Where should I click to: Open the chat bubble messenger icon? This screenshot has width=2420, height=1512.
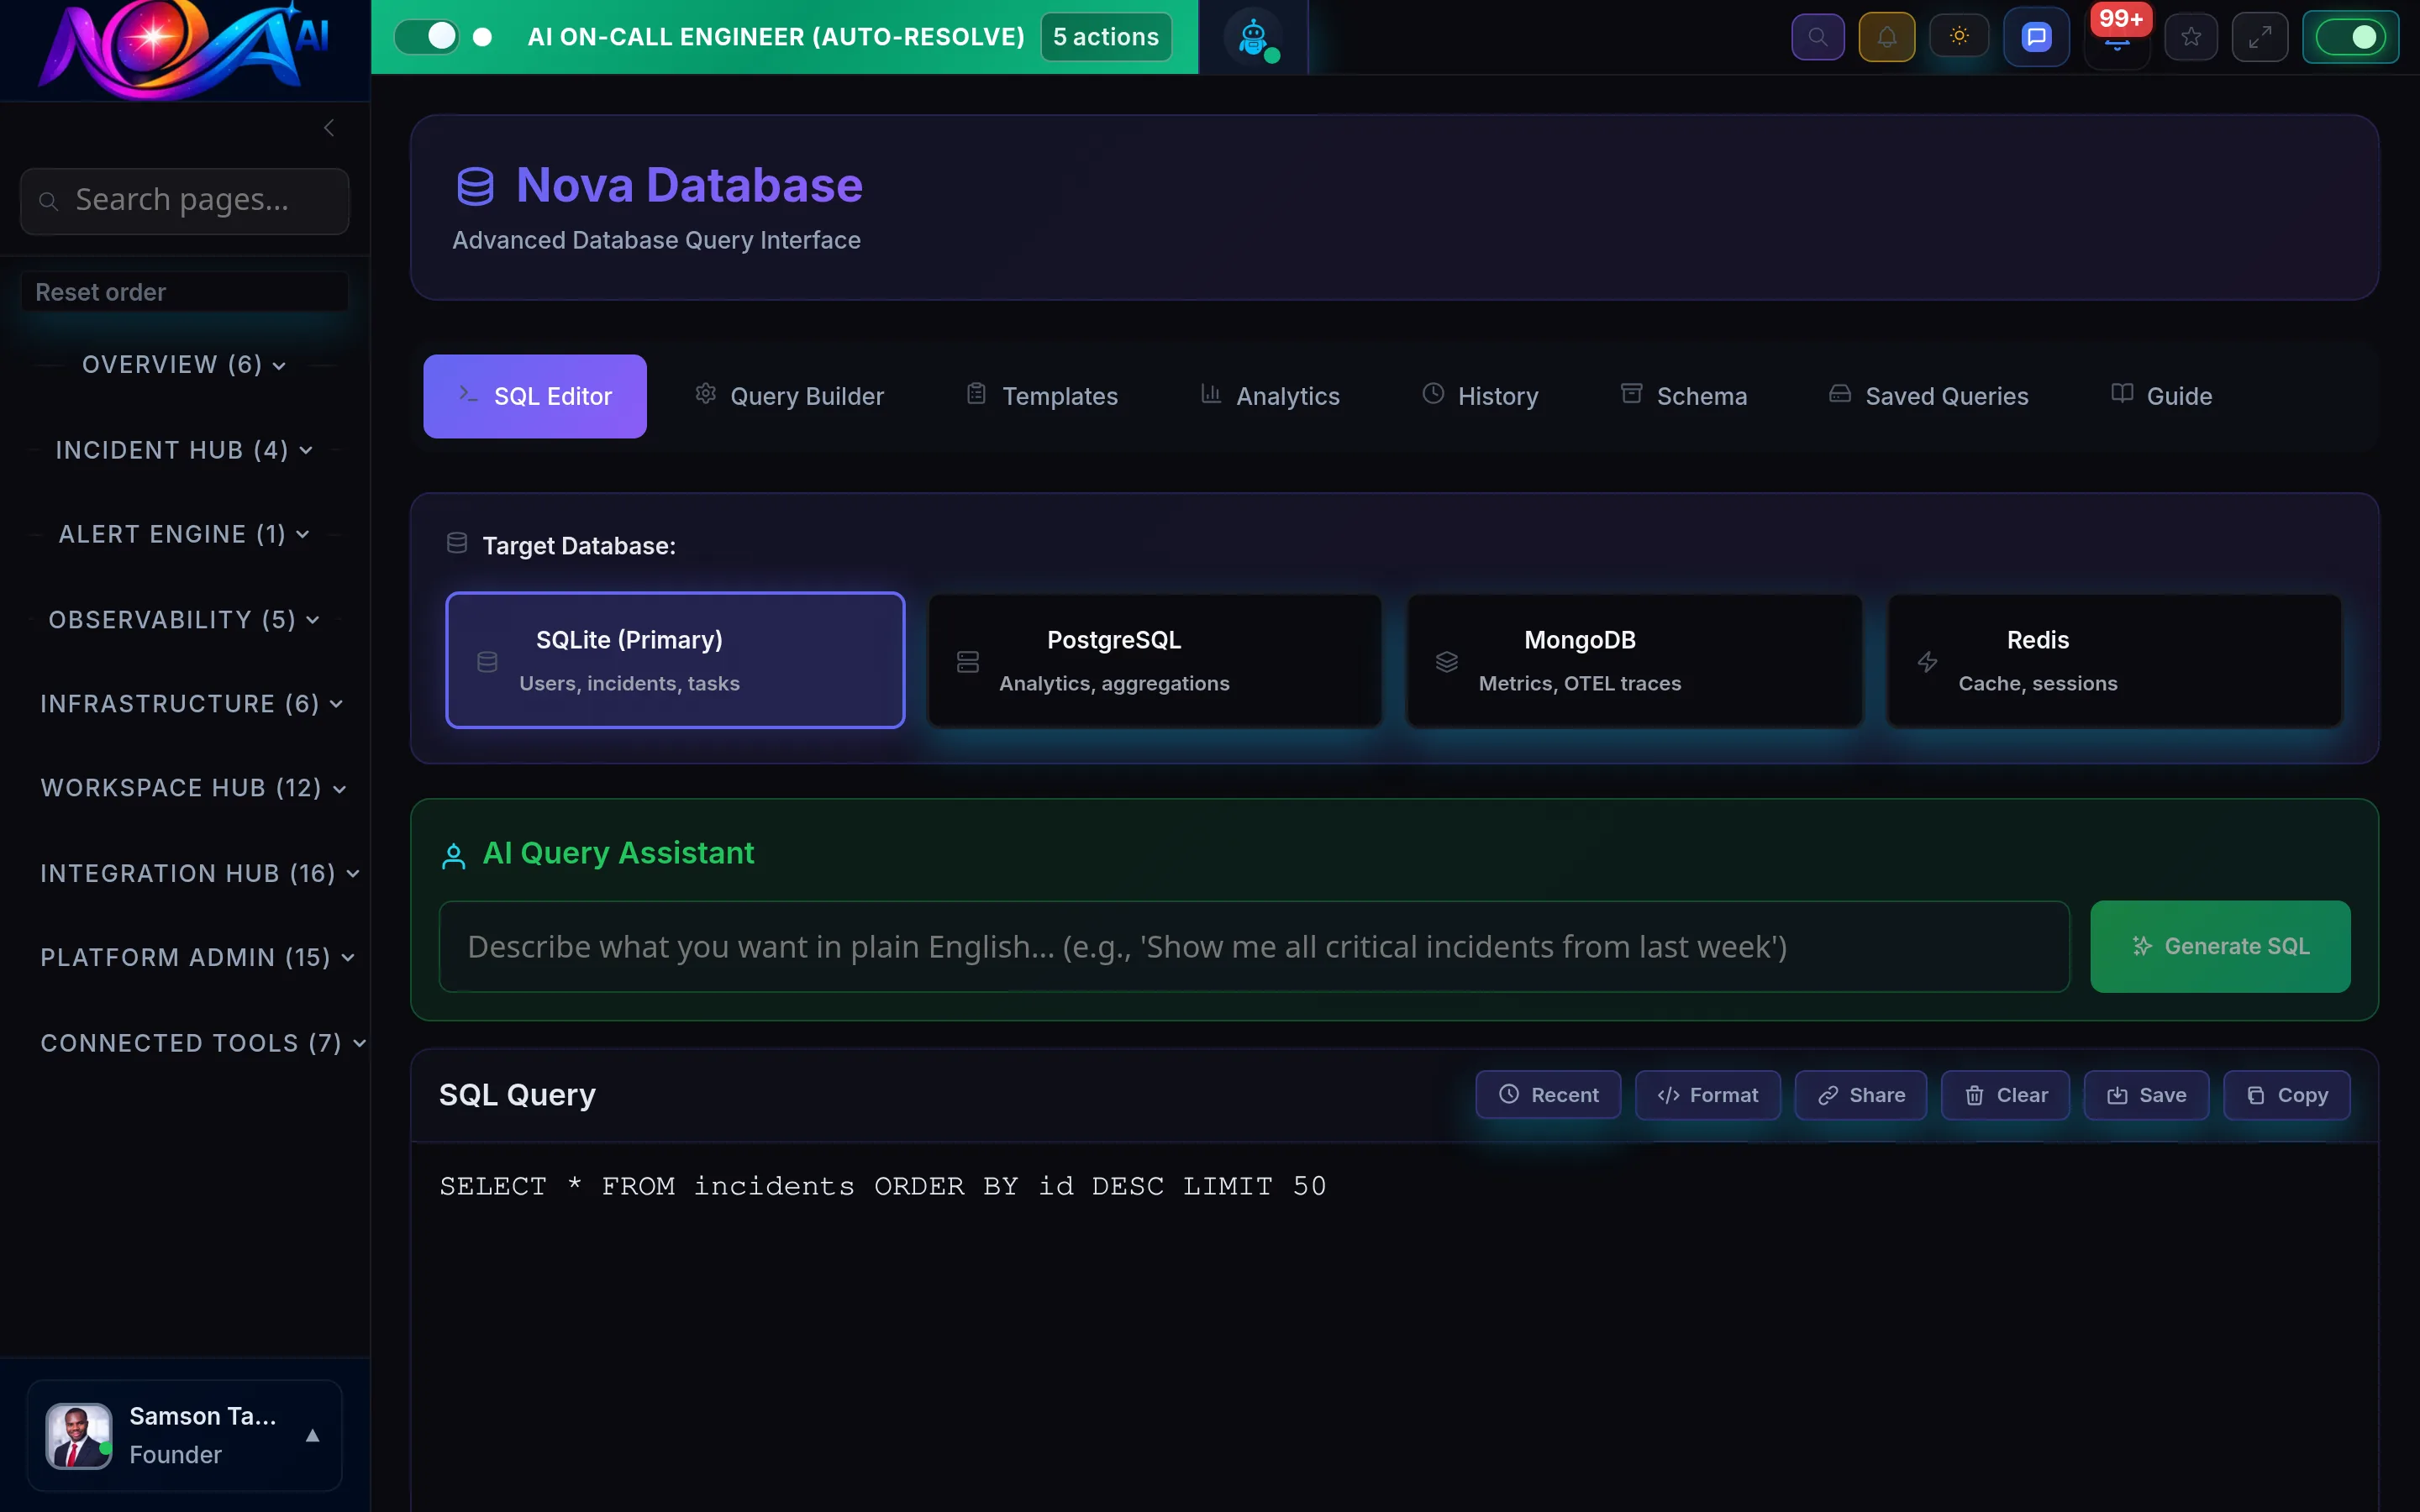[2036, 36]
